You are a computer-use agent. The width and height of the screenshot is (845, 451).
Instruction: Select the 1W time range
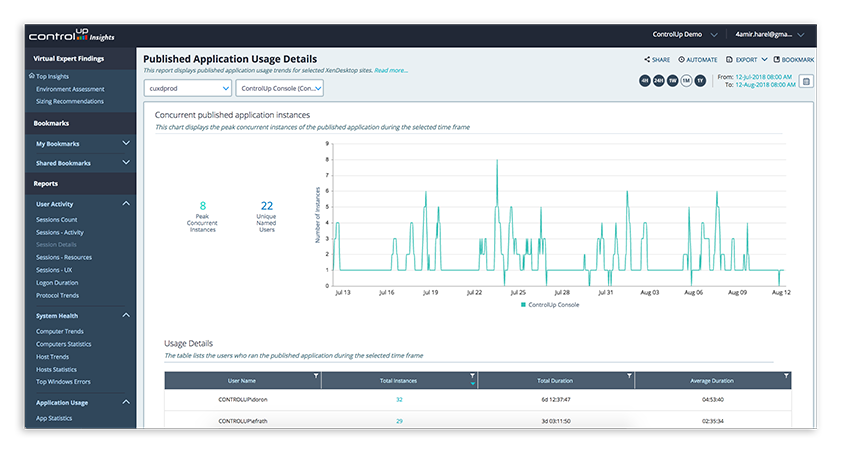click(673, 81)
